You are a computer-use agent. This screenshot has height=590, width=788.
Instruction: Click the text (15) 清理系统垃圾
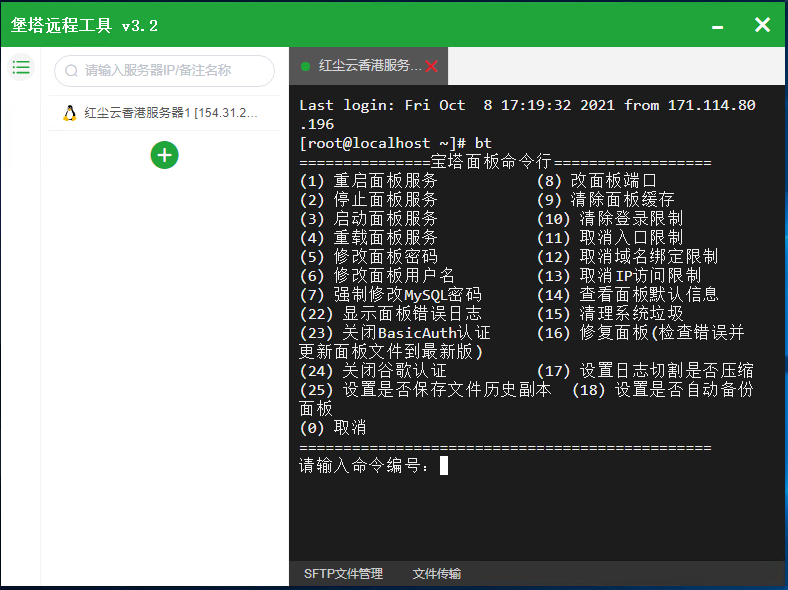click(610, 314)
